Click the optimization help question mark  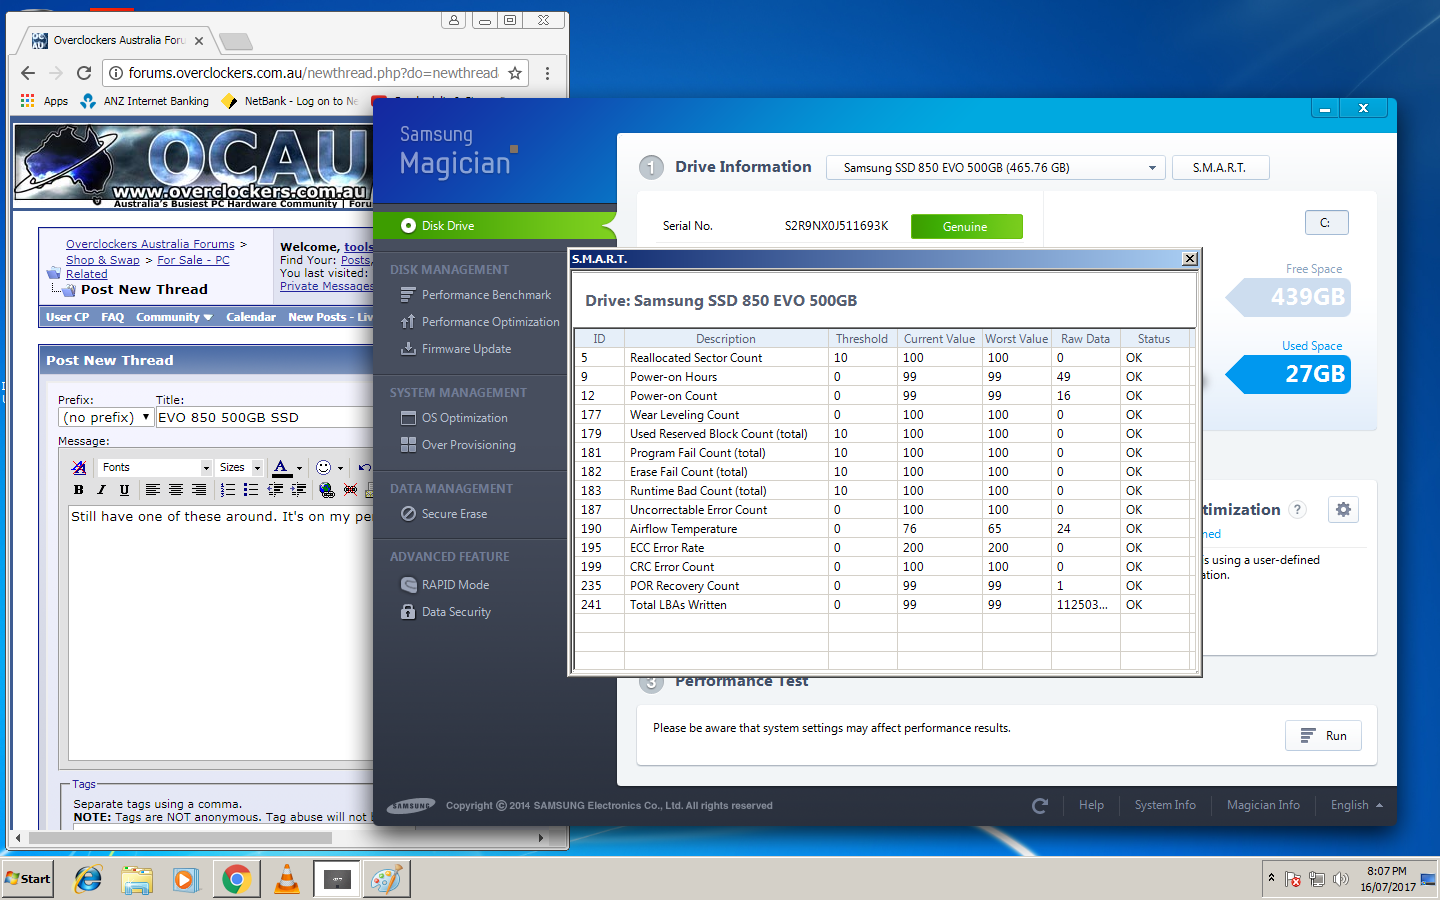1298,510
